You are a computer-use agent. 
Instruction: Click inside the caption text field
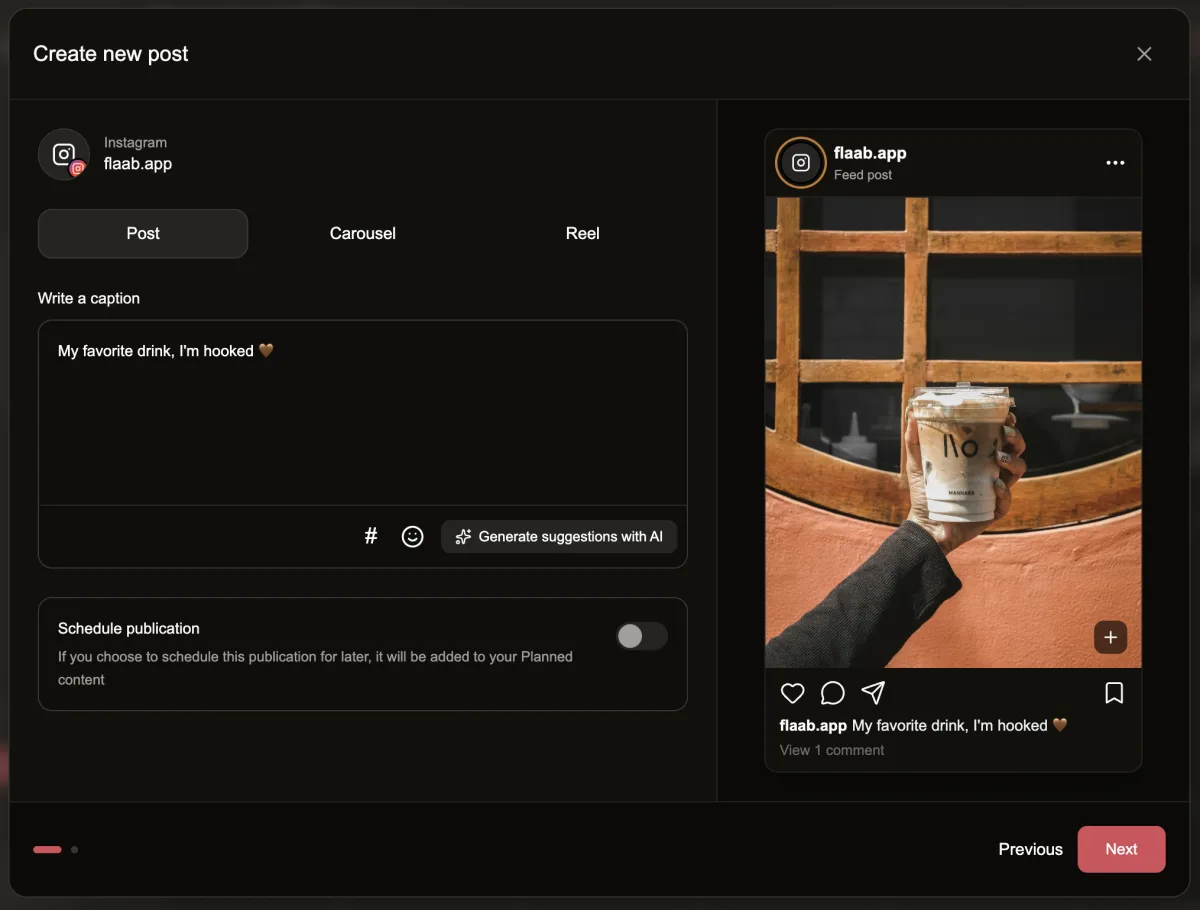[x=362, y=420]
